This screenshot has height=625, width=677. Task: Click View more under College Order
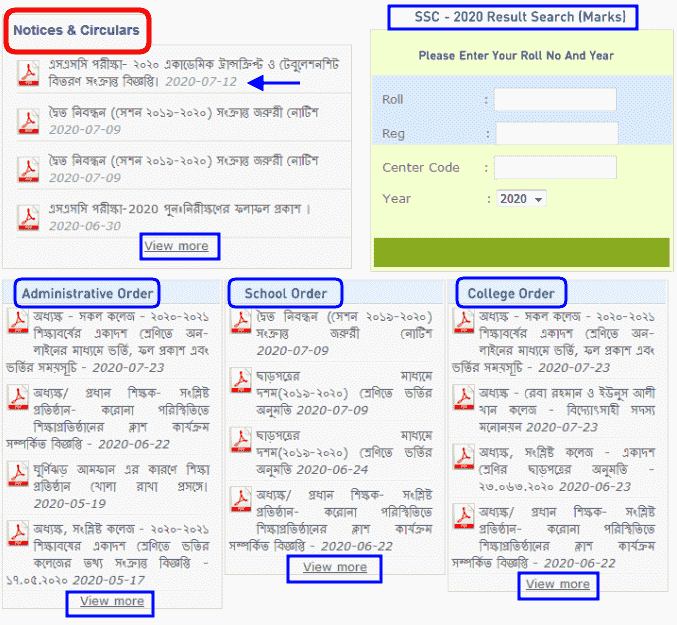558,584
